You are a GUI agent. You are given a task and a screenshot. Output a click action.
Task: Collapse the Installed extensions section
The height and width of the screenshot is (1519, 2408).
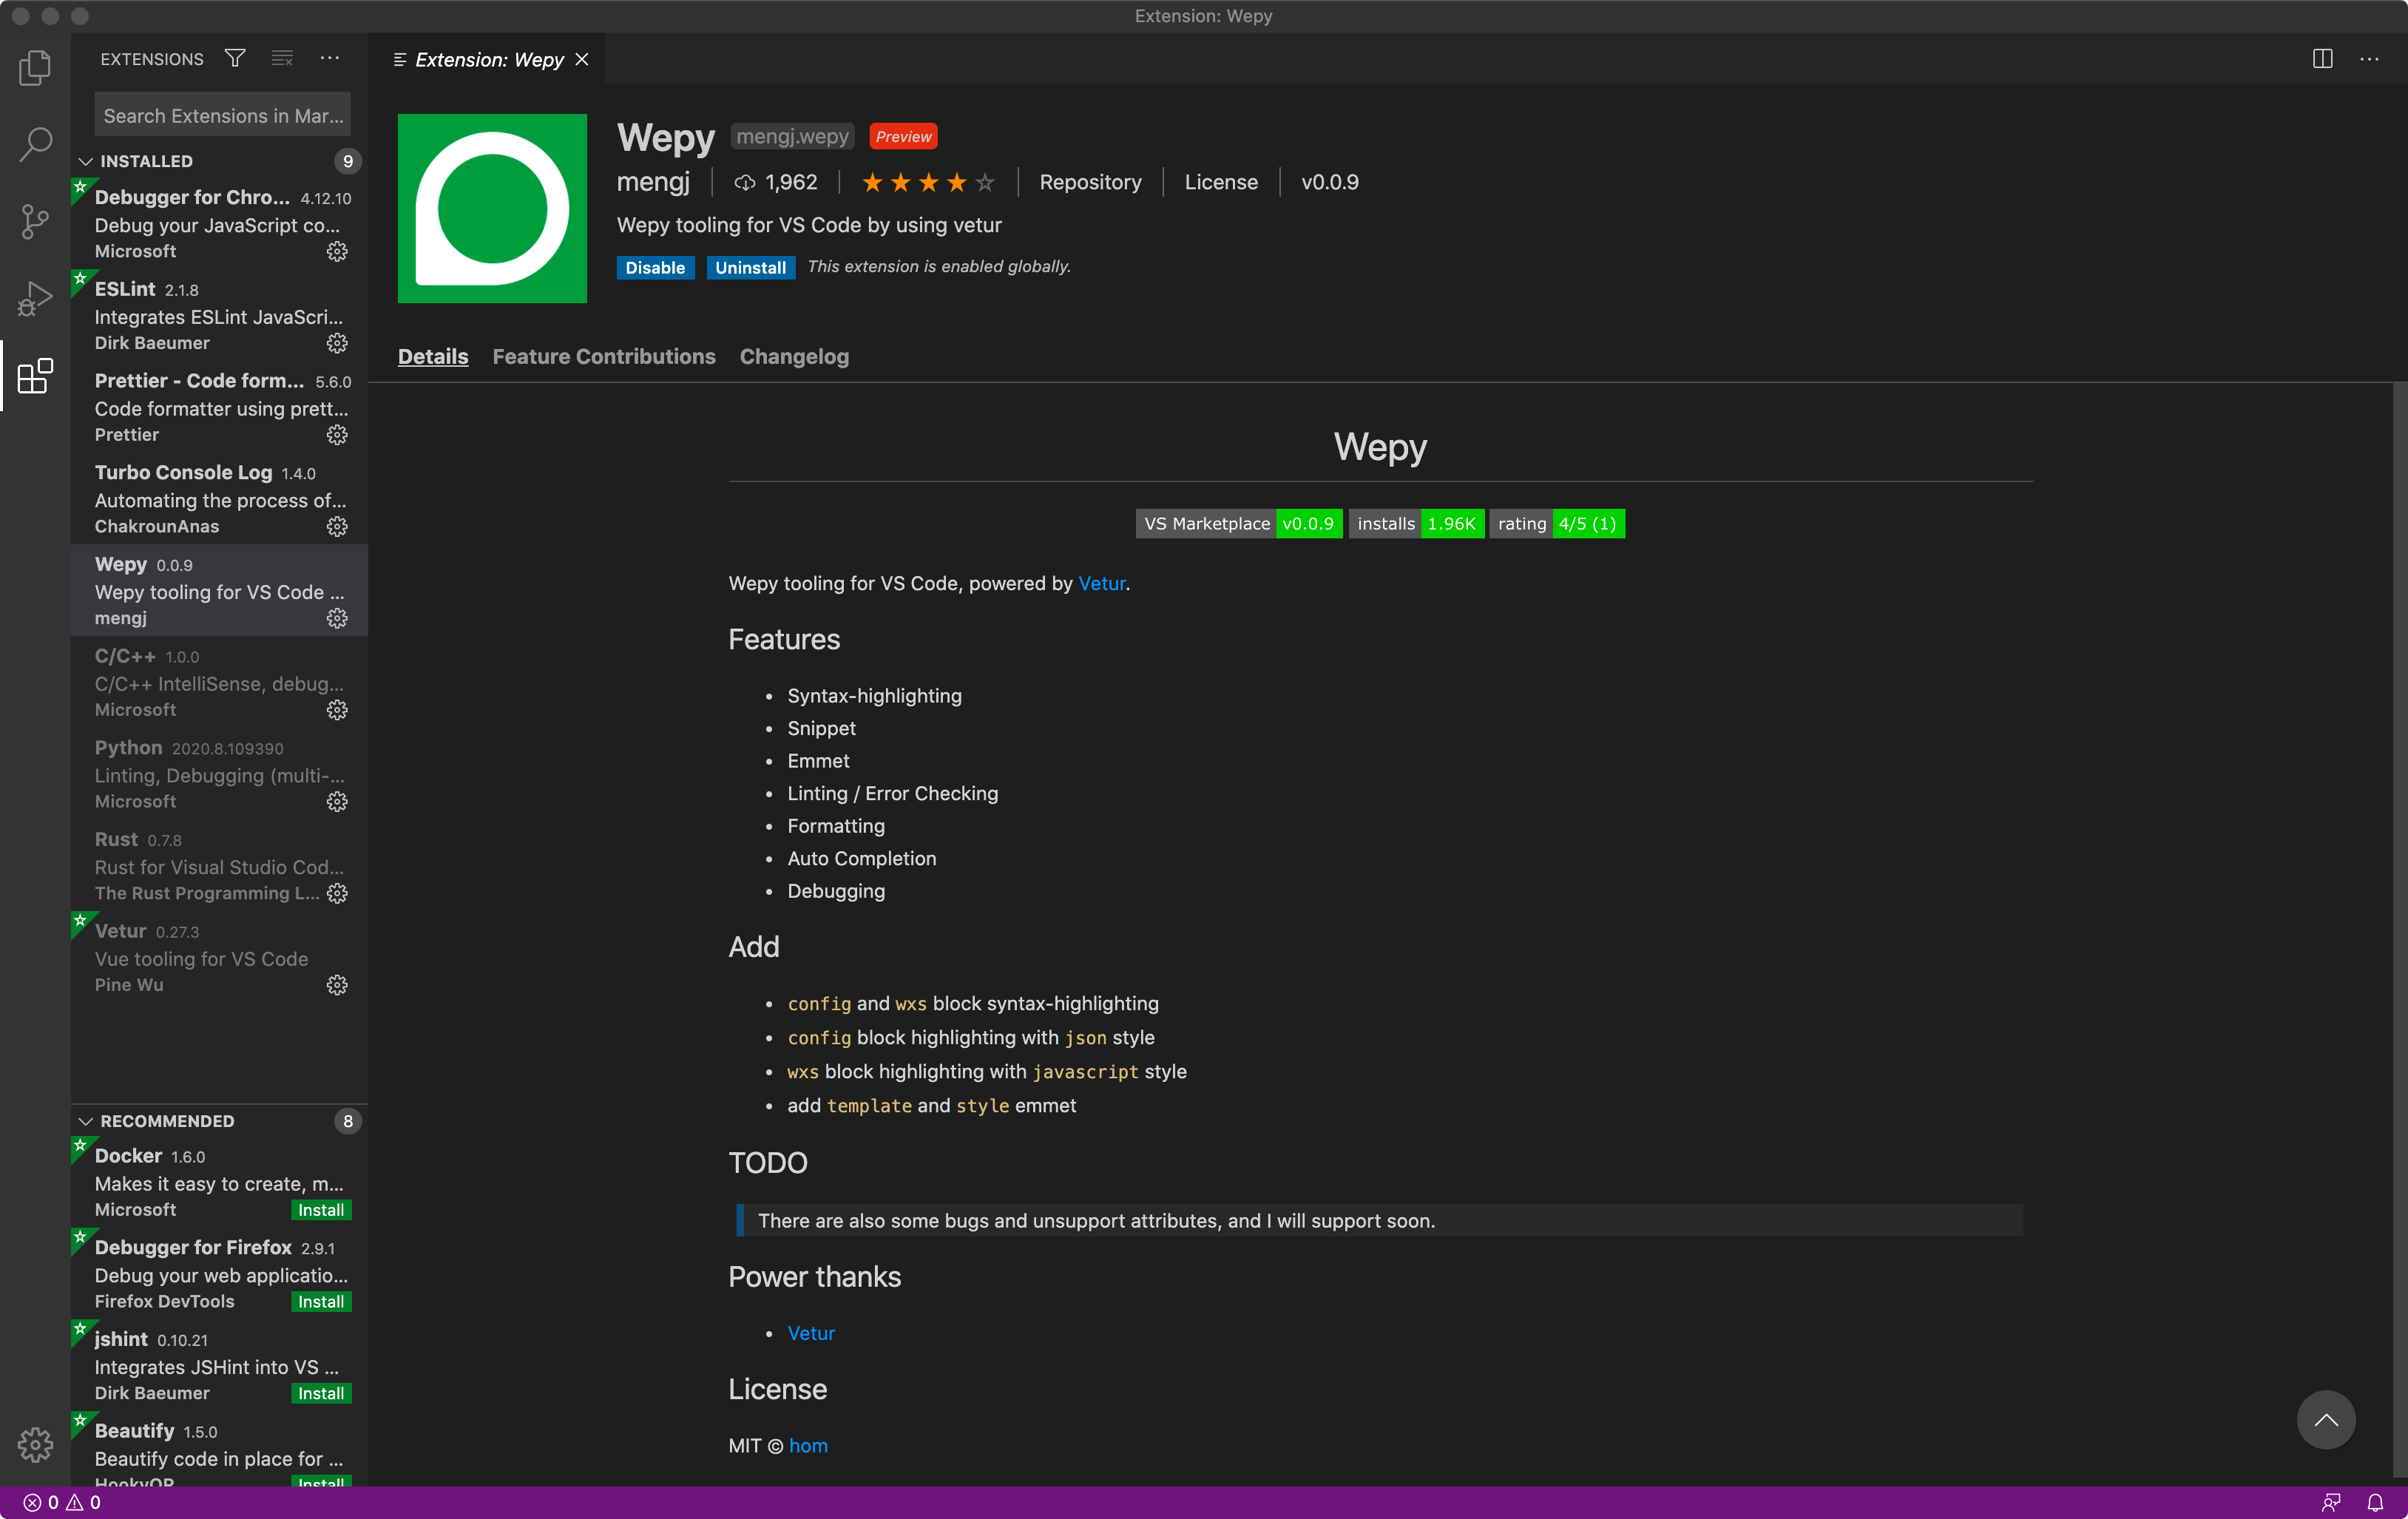coord(87,161)
